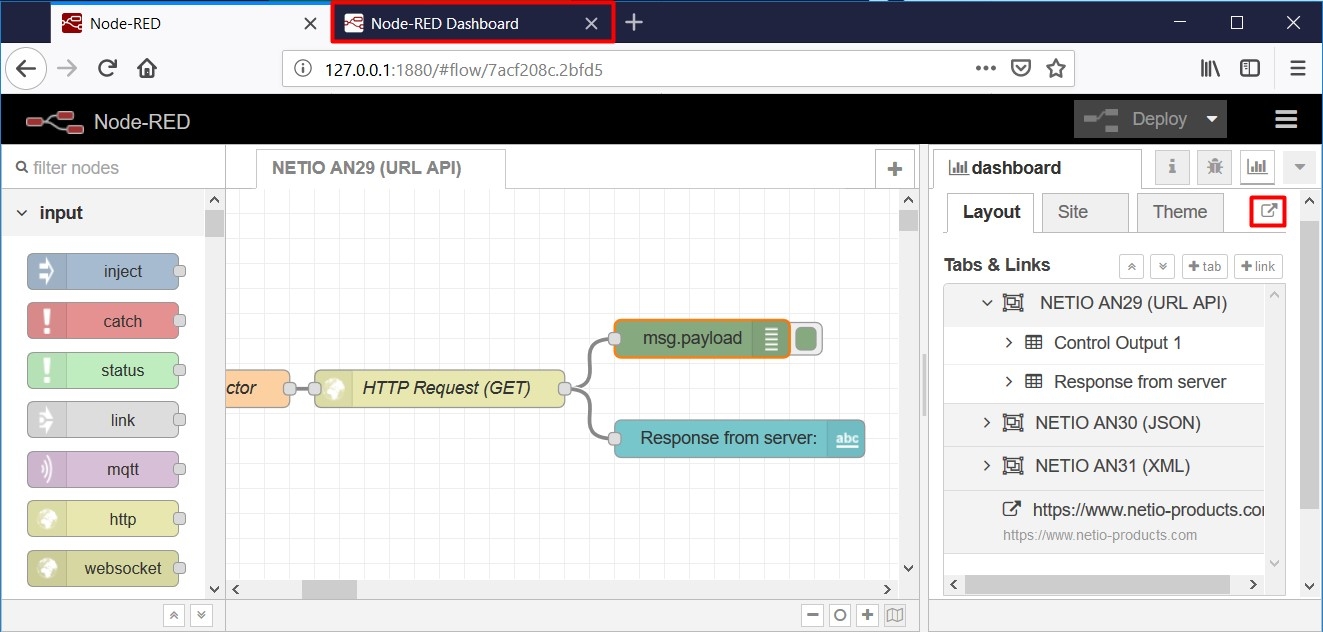Open the browser library icon
The width and height of the screenshot is (1323, 632).
click(x=1211, y=68)
